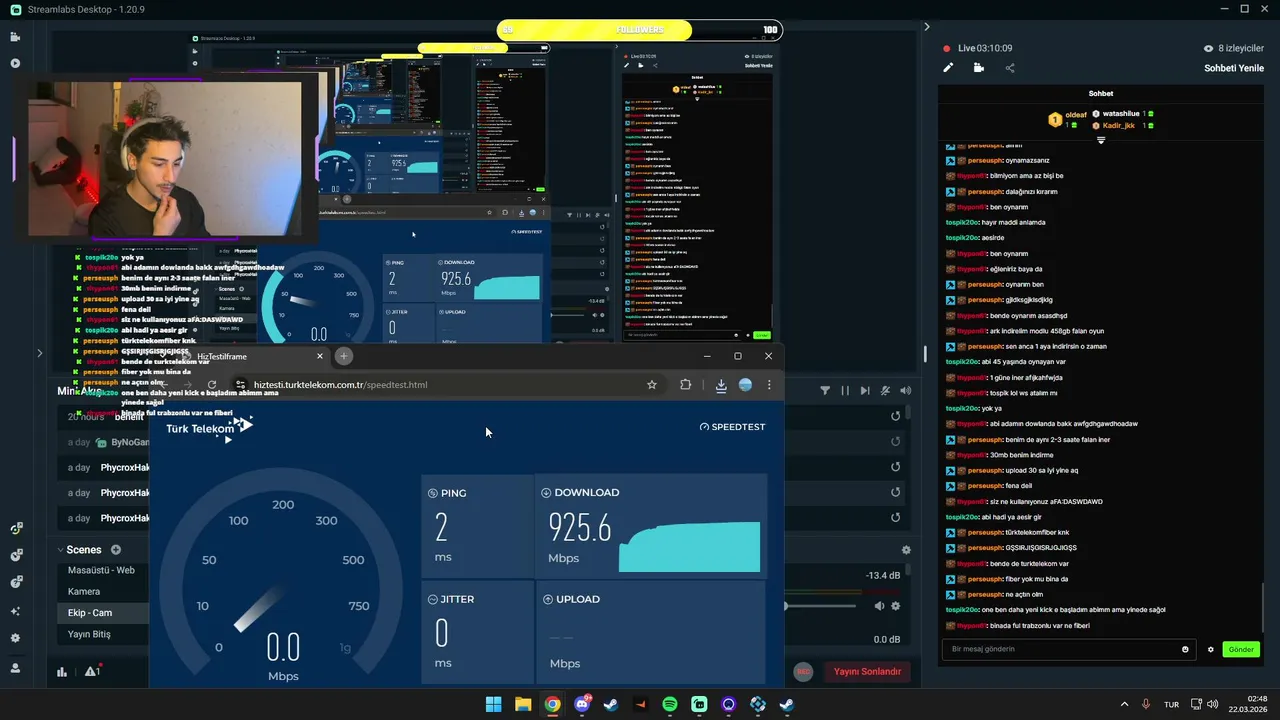Repeat the benefit event alert
1280x720 pixels.
[896, 416]
